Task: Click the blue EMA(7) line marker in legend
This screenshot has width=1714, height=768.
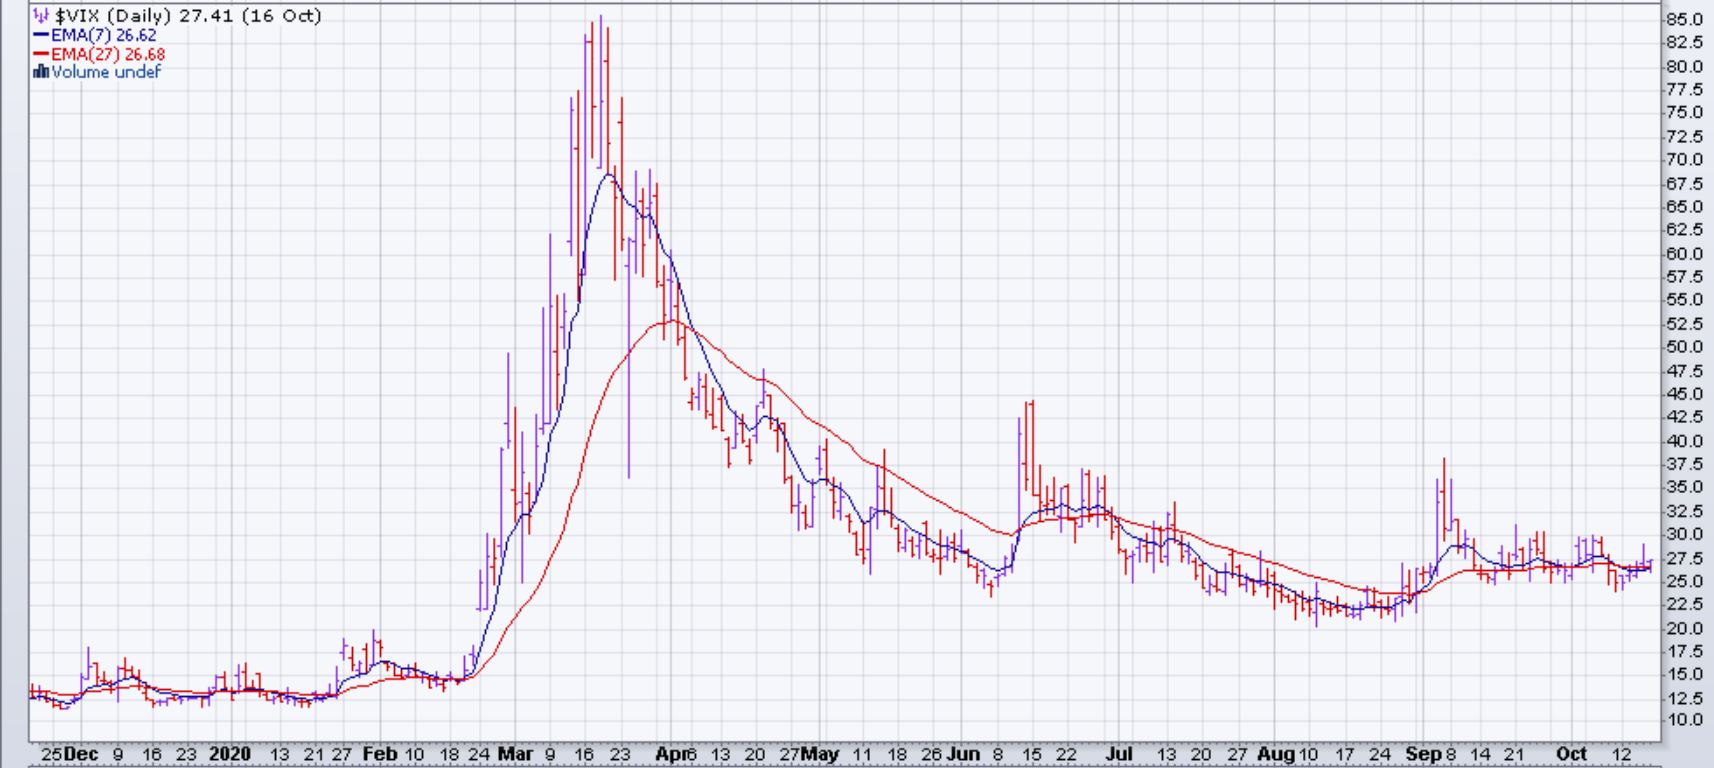Action: pyautogui.click(x=41, y=35)
